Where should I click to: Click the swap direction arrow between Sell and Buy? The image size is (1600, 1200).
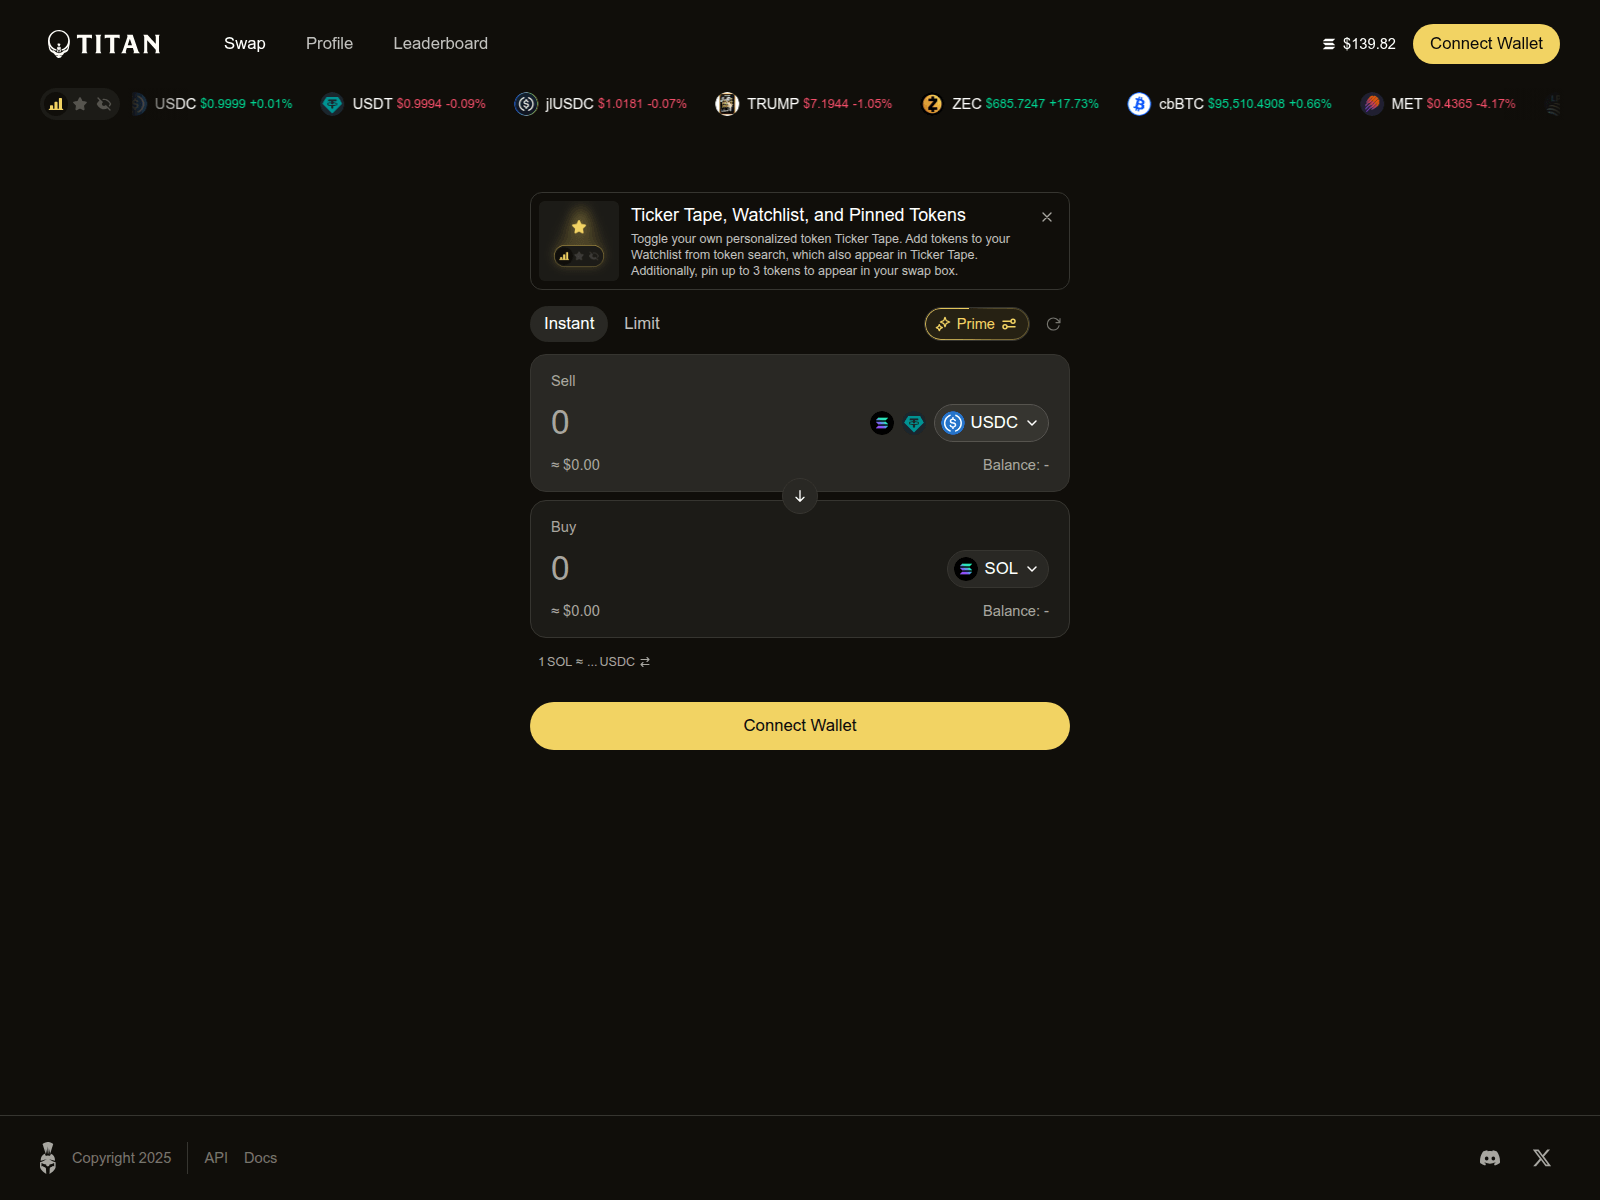[799, 497]
